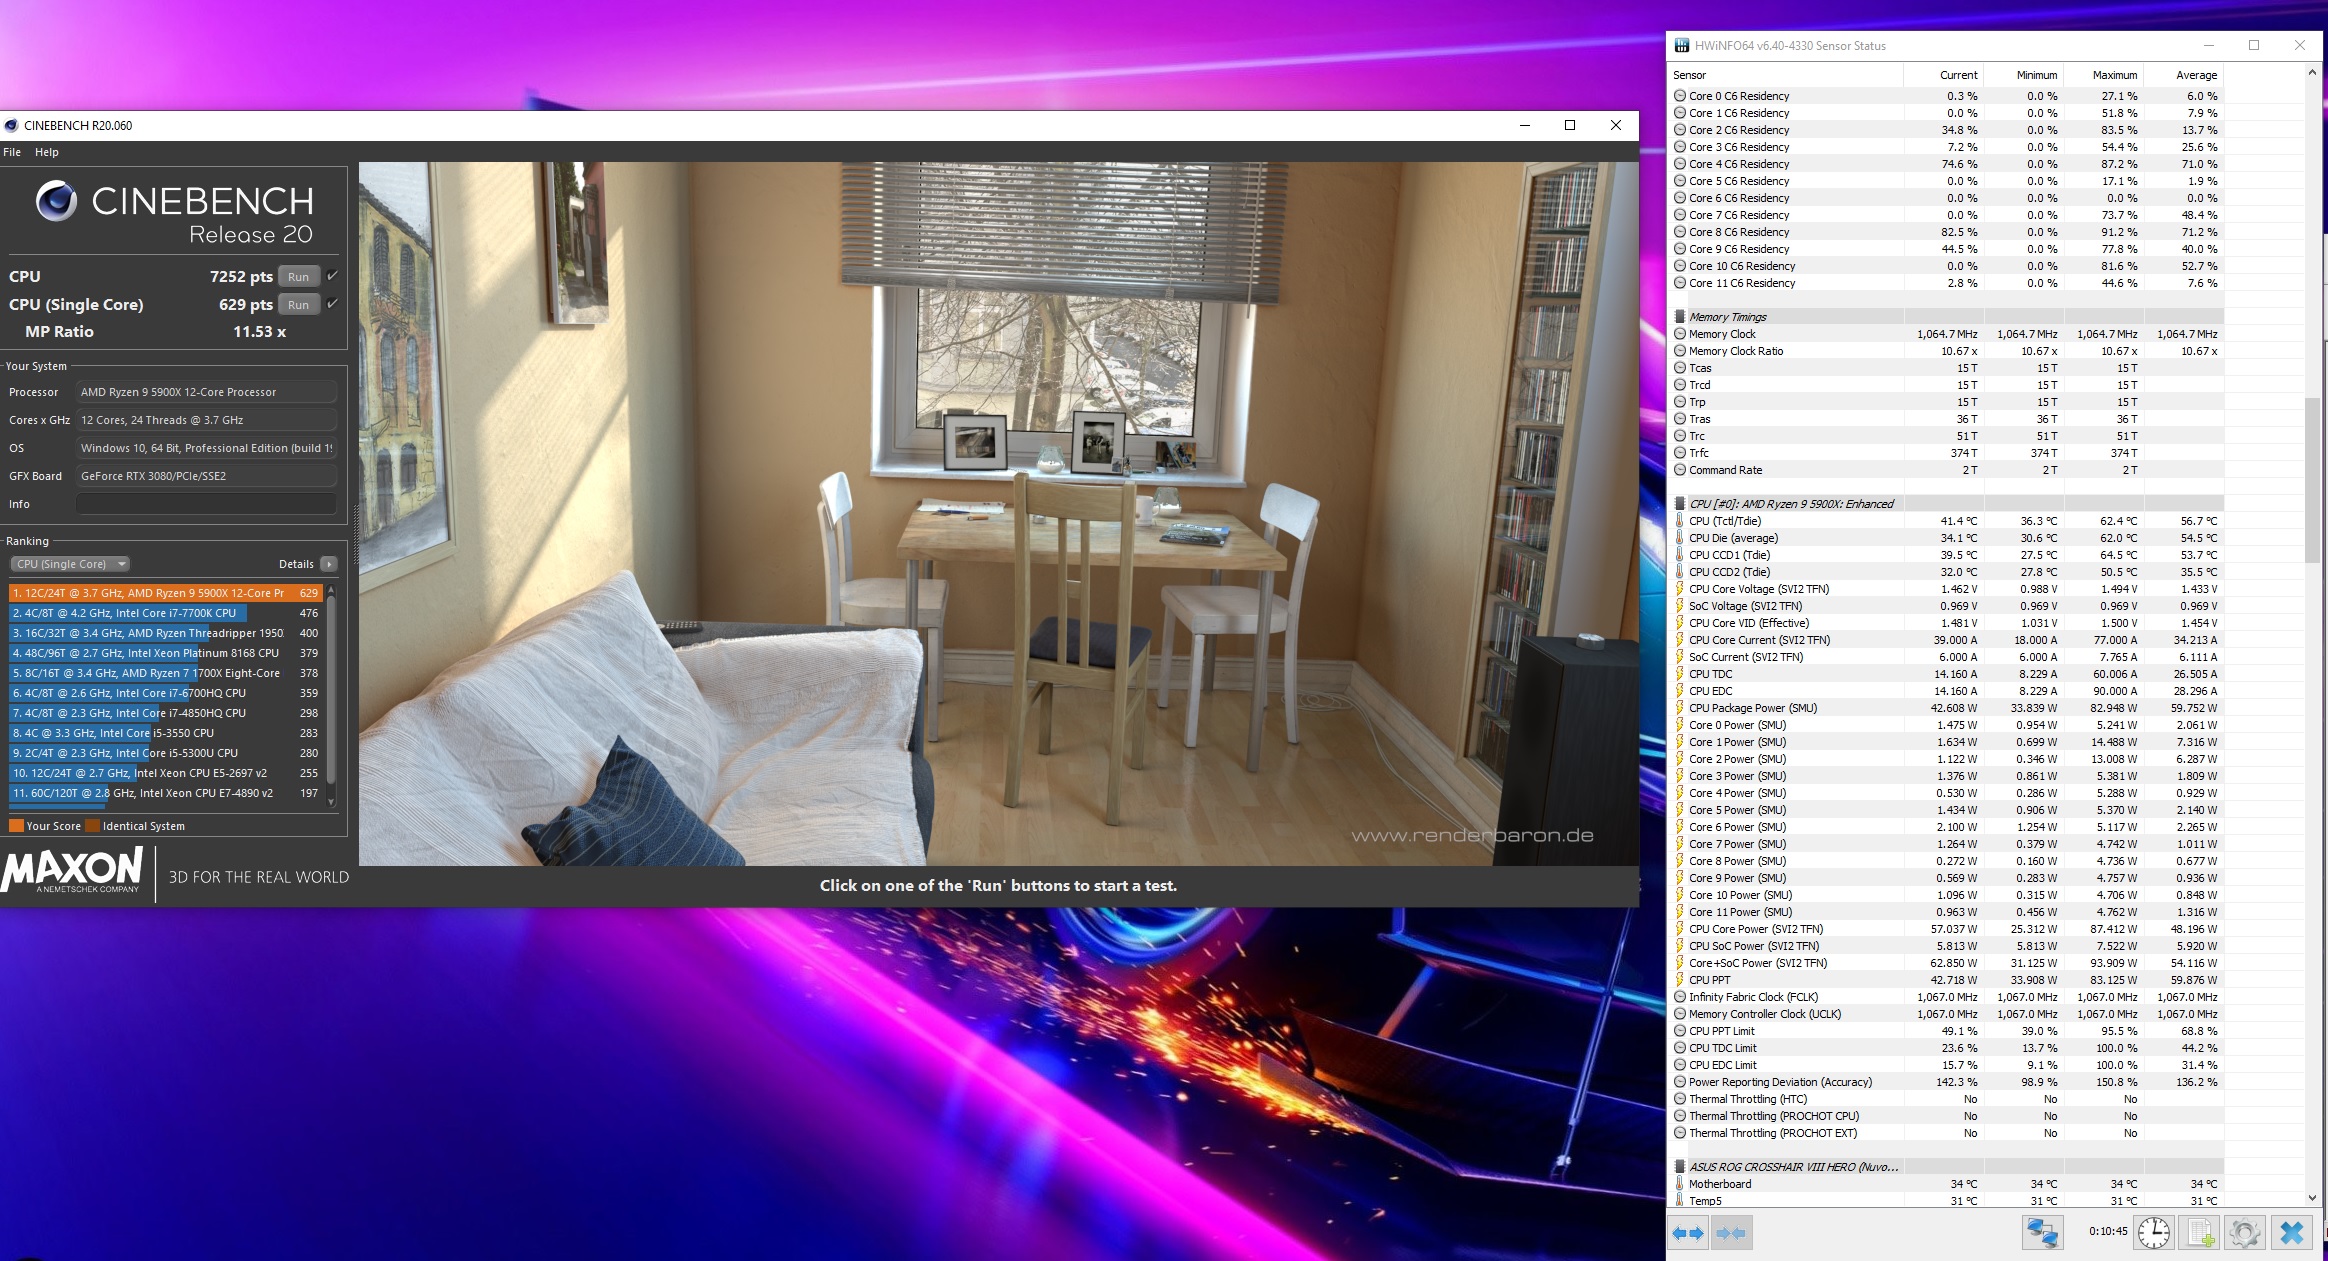Click the circle icon beside Thermal Throttling (HTC)
Image resolution: width=2328 pixels, height=1261 pixels.
click(x=1679, y=1099)
